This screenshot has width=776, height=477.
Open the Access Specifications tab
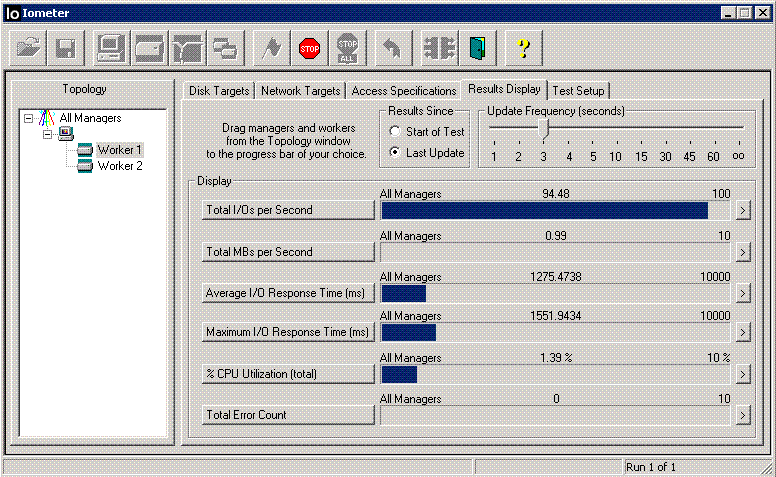pyautogui.click(x=403, y=91)
